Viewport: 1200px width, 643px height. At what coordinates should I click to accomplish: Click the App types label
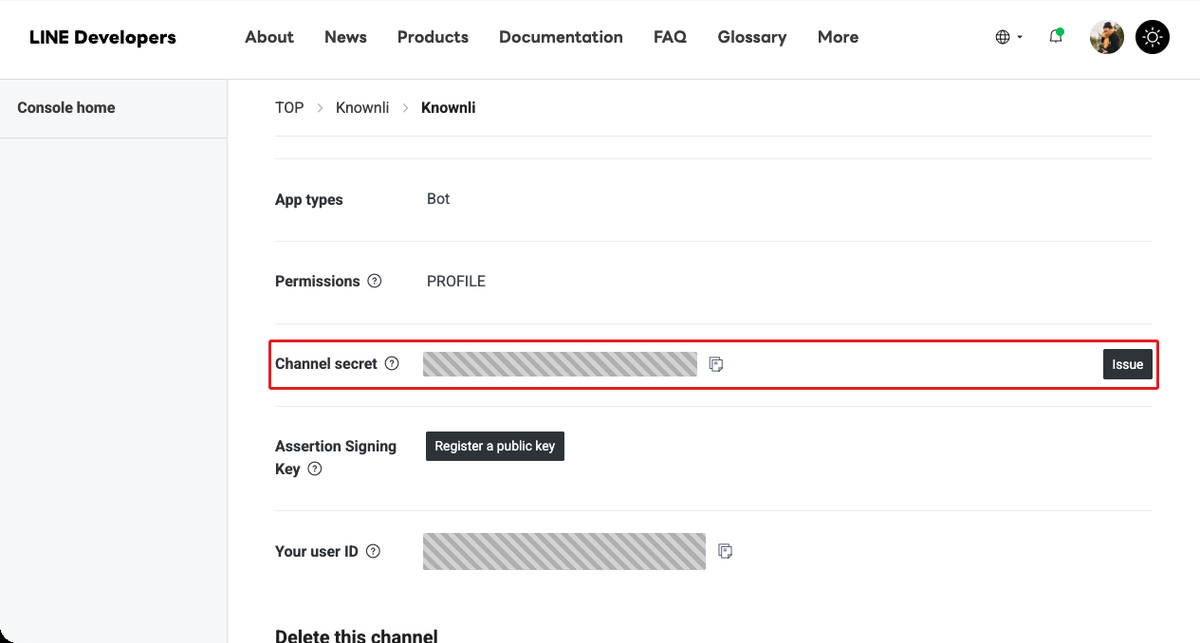coord(309,200)
